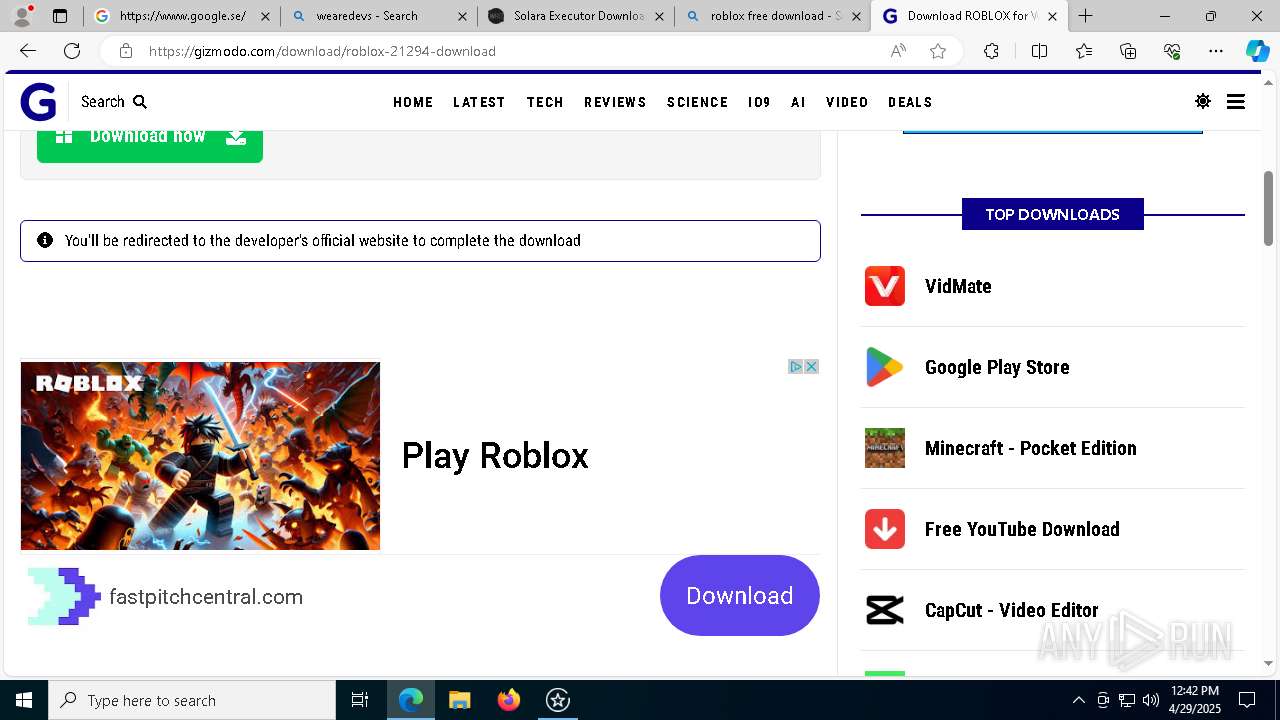Open the TECH nav item
The width and height of the screenshot is (1280, 720).
pyautogui.click(x=545, y=102)
